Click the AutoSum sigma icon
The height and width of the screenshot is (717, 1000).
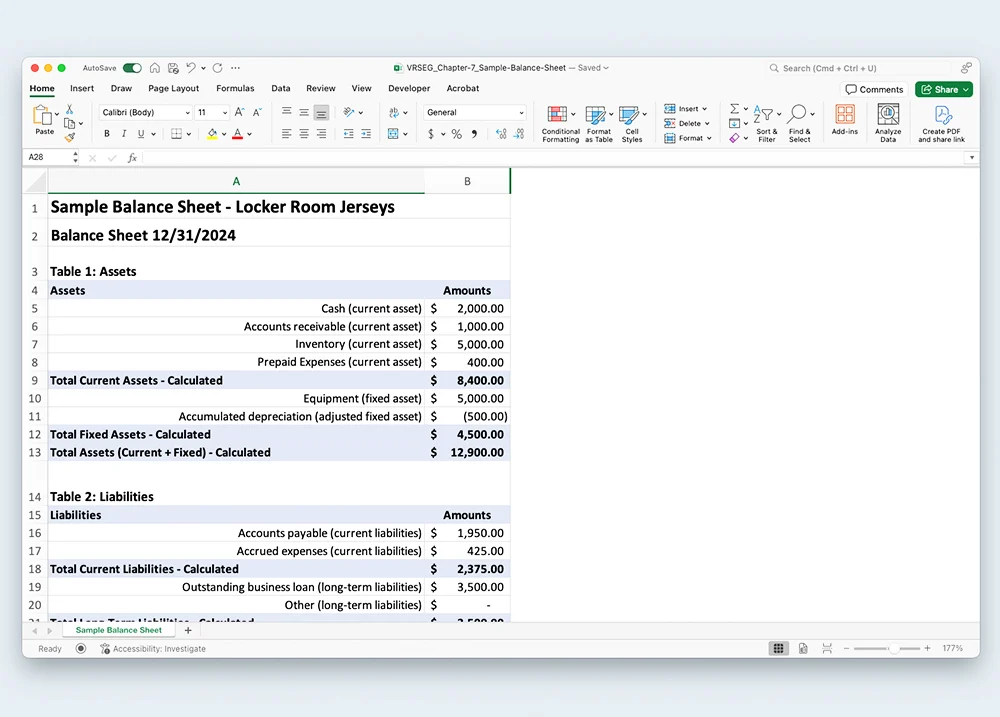click(735, 108)
